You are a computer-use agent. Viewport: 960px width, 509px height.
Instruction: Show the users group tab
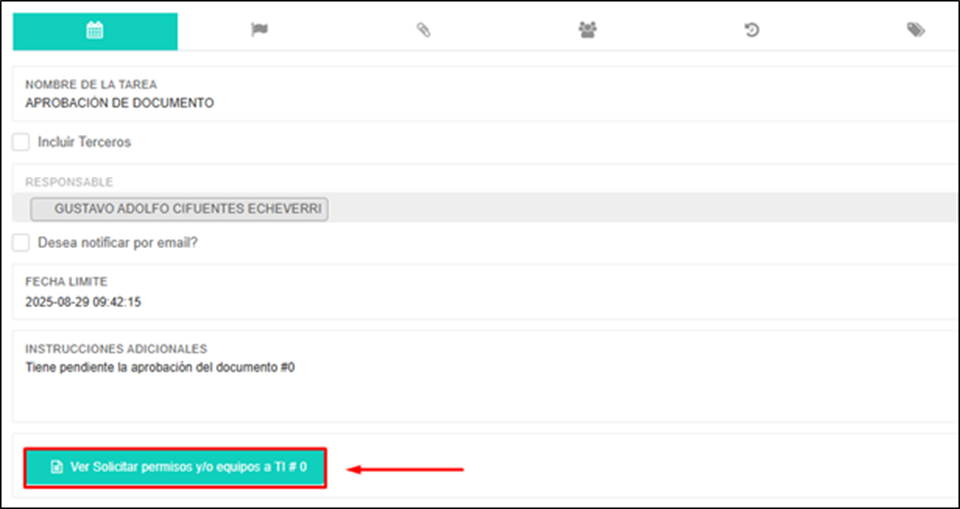pos(587,31)
